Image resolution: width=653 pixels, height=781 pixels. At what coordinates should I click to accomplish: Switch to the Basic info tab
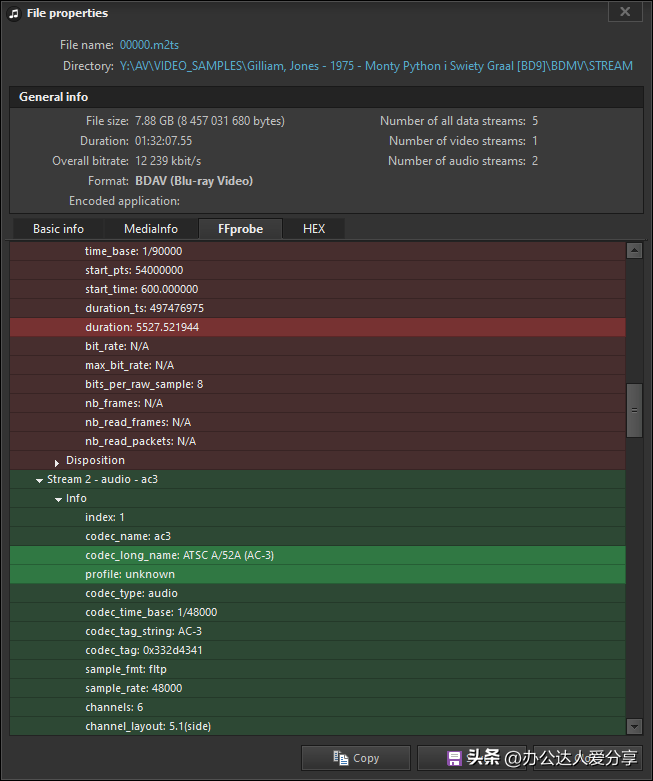pyautogui.click(x=58, y=229)
